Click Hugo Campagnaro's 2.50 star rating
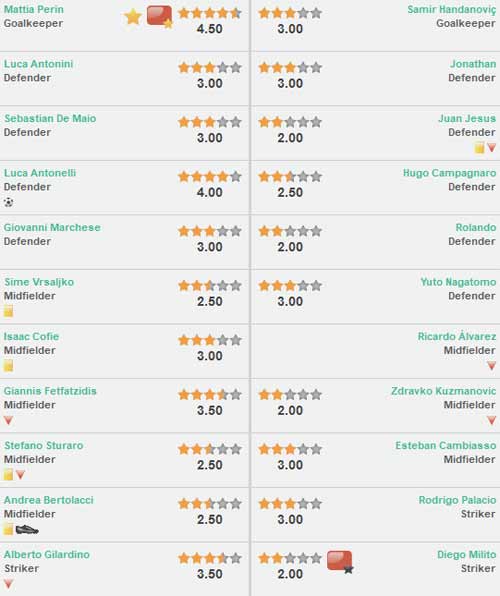 (290, 177)
